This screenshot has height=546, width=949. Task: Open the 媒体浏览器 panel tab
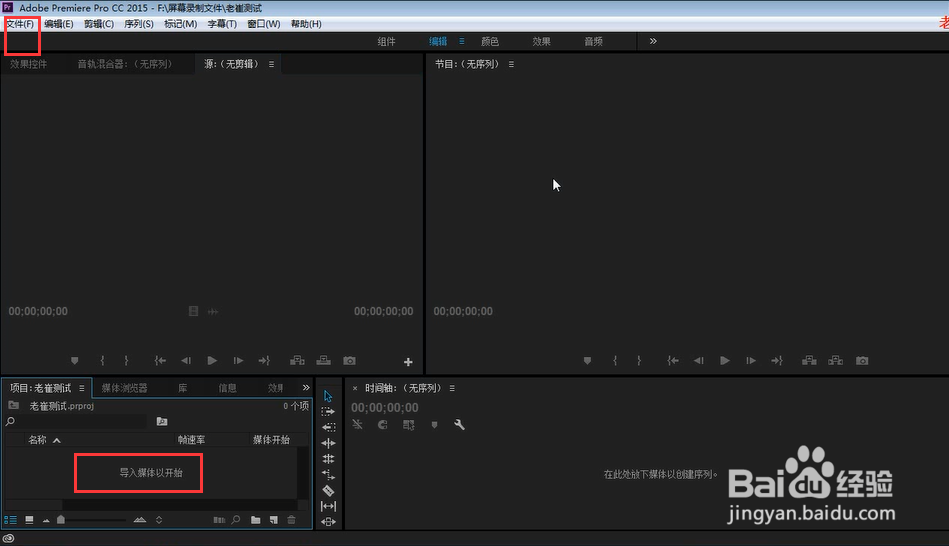click(125, 388)
